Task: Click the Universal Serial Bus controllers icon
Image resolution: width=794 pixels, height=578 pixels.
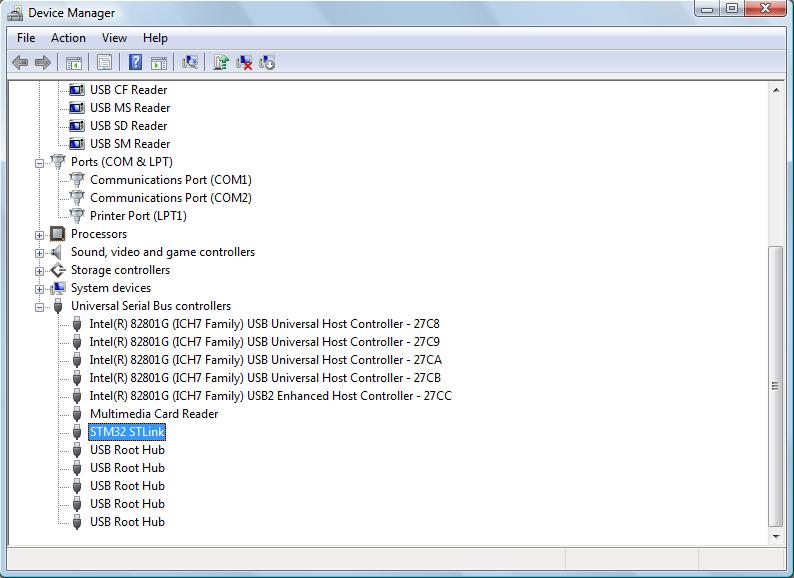Action: [x=58, y=306]
